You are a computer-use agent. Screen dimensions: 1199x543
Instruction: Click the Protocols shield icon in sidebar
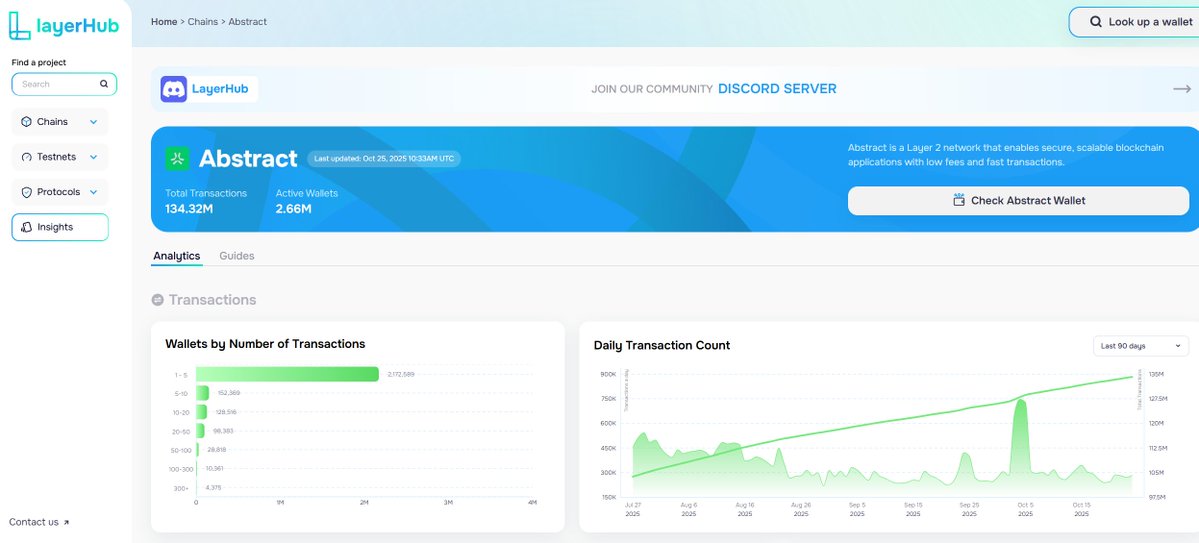[x=26, y=192]
